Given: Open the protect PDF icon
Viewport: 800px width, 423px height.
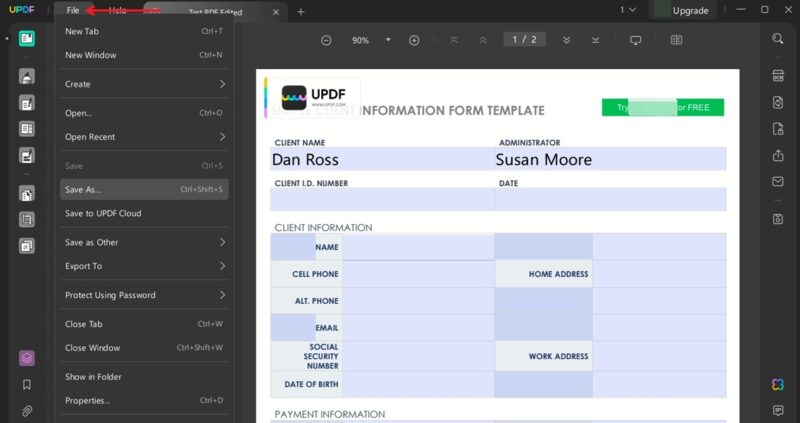Looking at the screenshot, I should [778, 129].
